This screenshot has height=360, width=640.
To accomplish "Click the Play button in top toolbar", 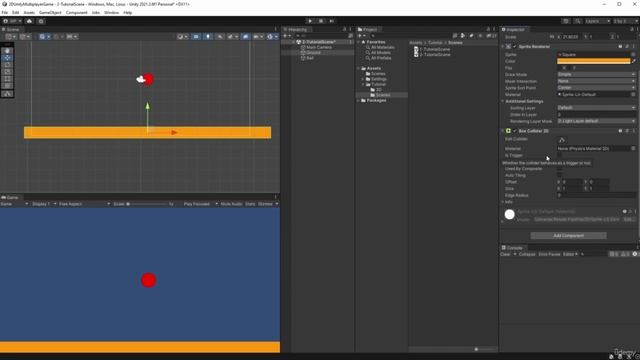I will coord(310,21).
